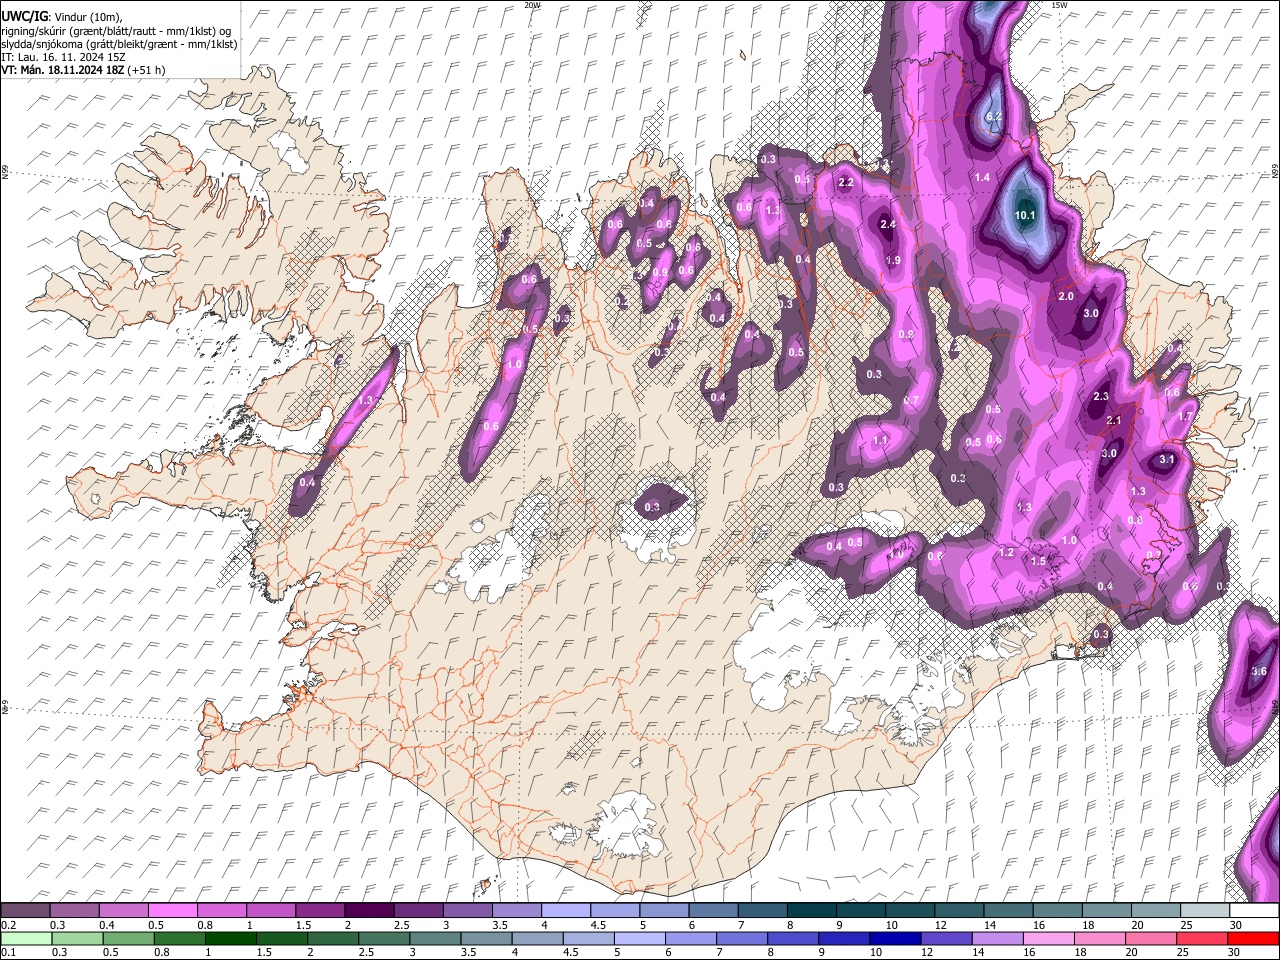Click the 2.0 precipitation label on the map
This screenshot has height=960, width=1280.
click(1066, 297)
